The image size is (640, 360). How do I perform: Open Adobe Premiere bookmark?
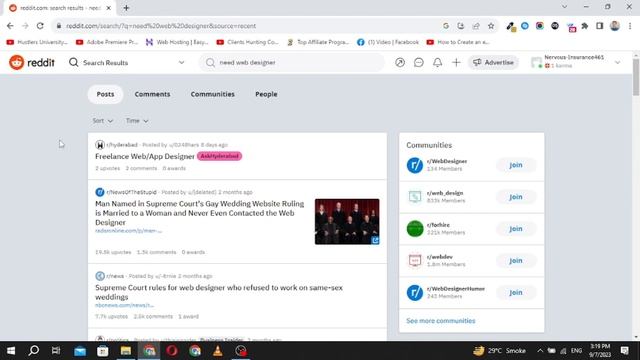click(x=107, y=42)
